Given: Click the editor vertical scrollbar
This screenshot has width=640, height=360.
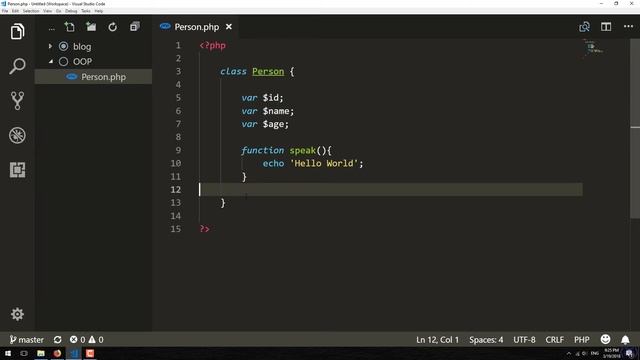Looking at the screenshot, I should coord(635,129).
